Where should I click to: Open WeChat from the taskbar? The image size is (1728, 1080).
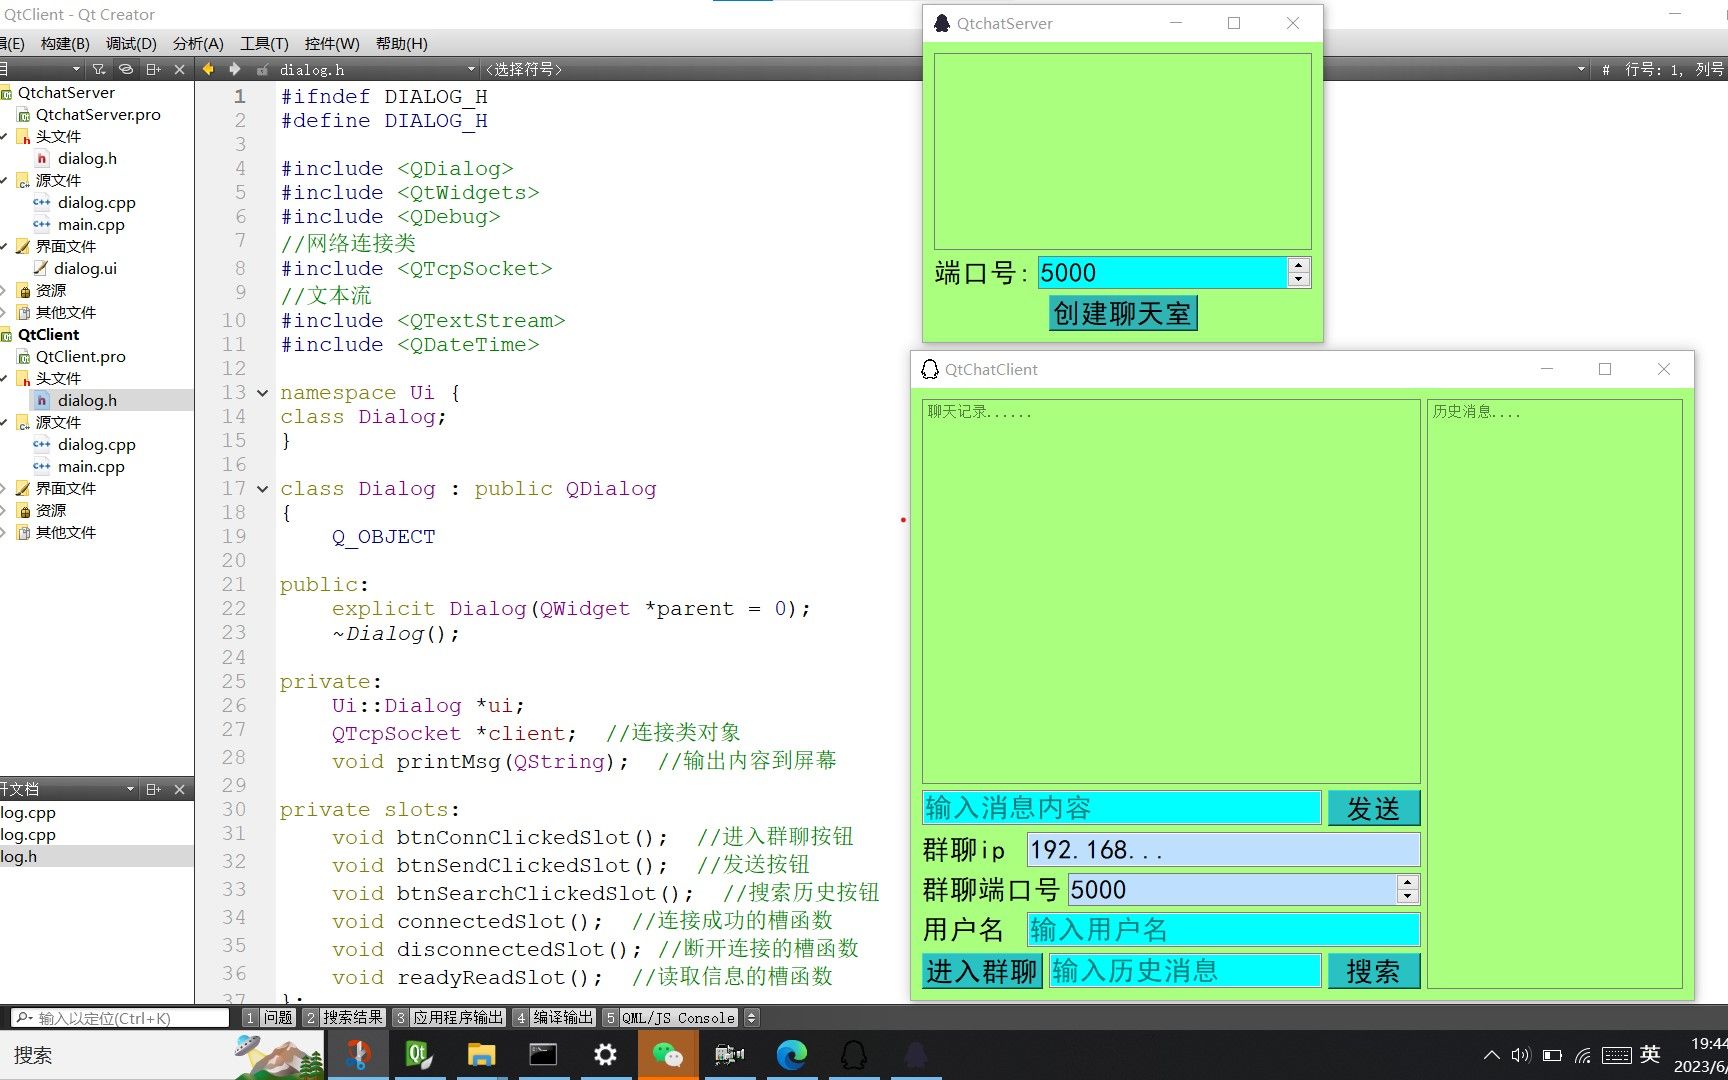click(x=667, y=1055)
